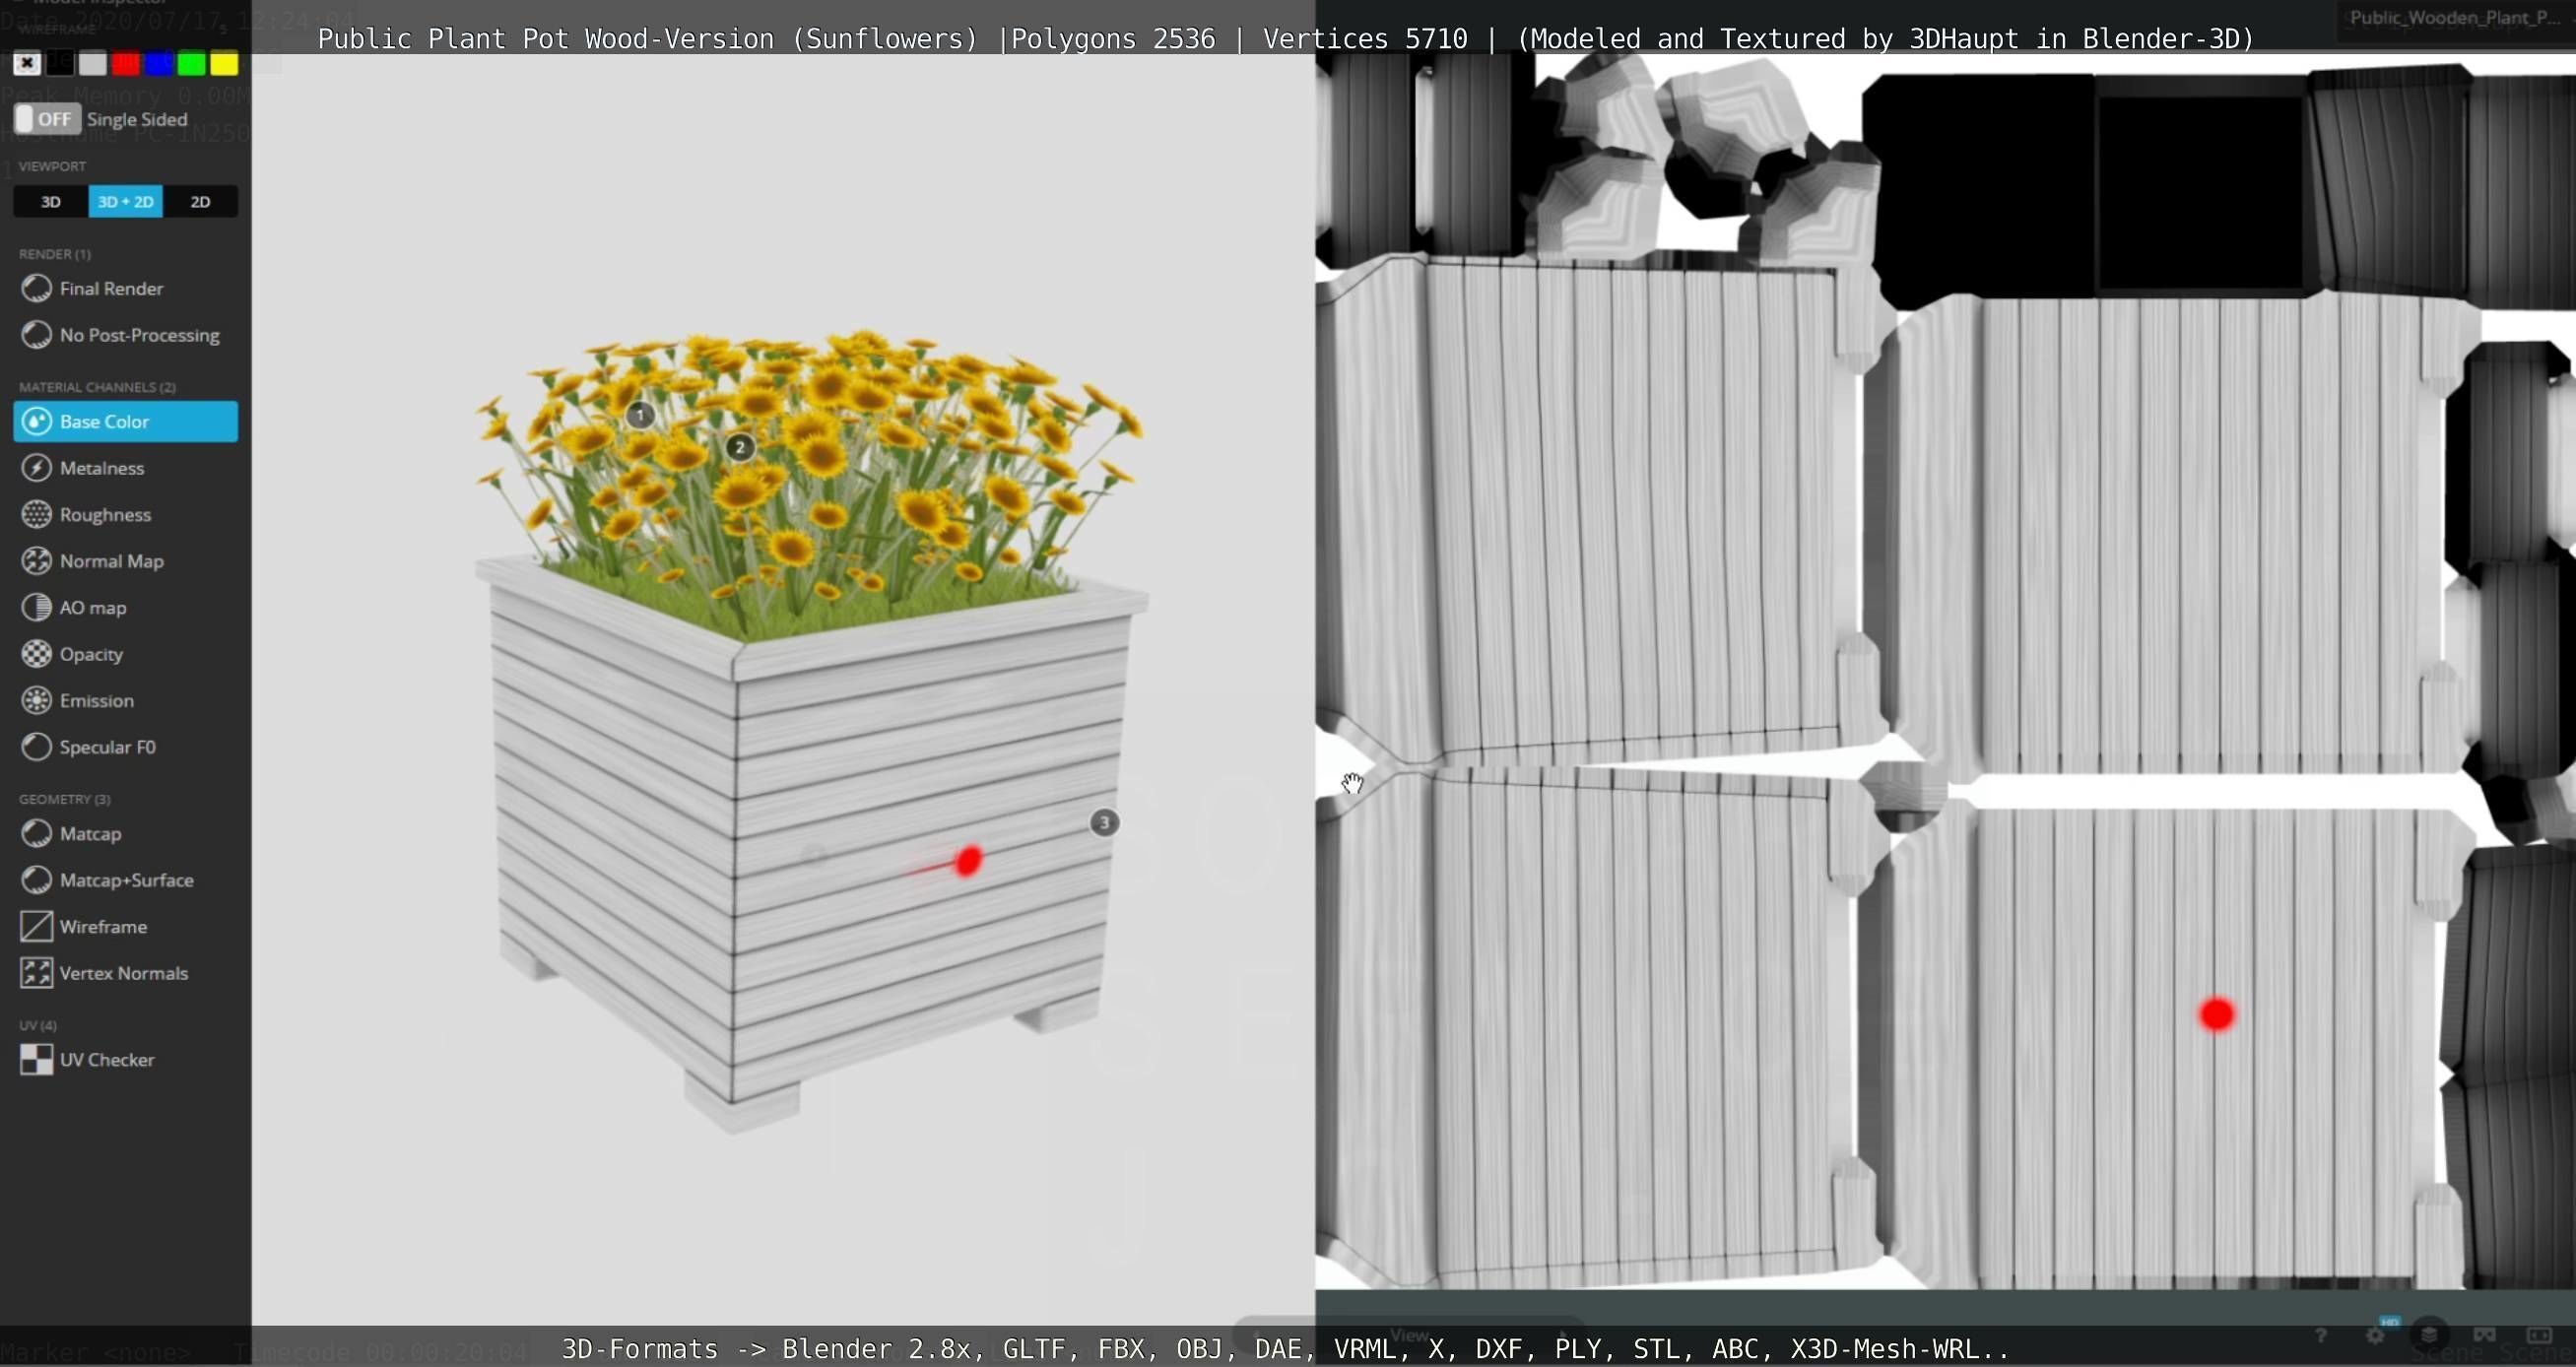Select the 3D + 2D viewport

pyautogui.click(x=126, y=201)
